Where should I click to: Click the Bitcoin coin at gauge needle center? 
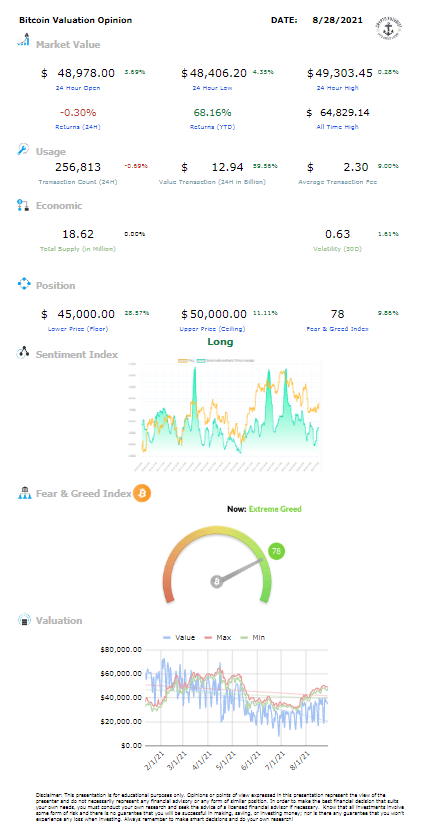point(216,582)
